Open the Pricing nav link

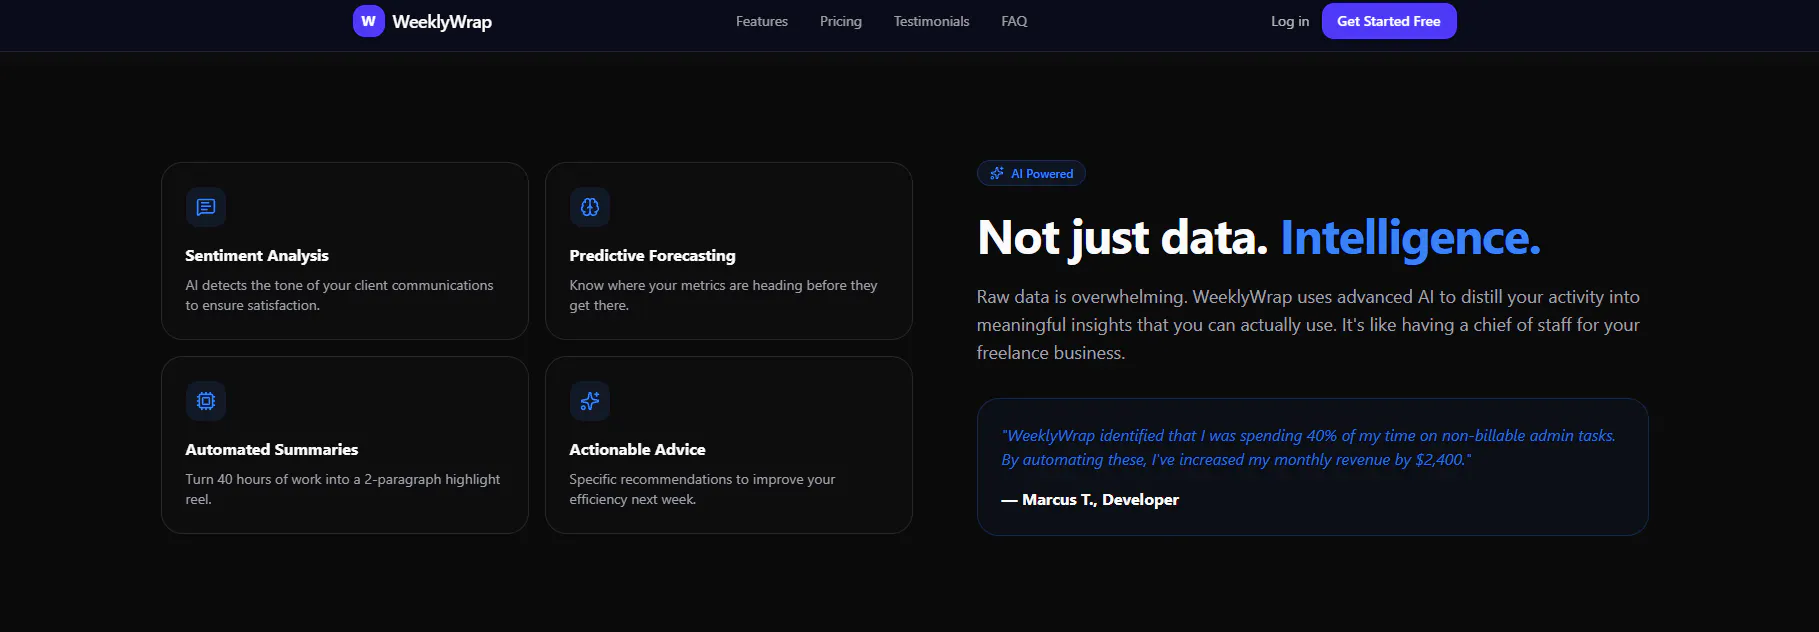point(841,21)
